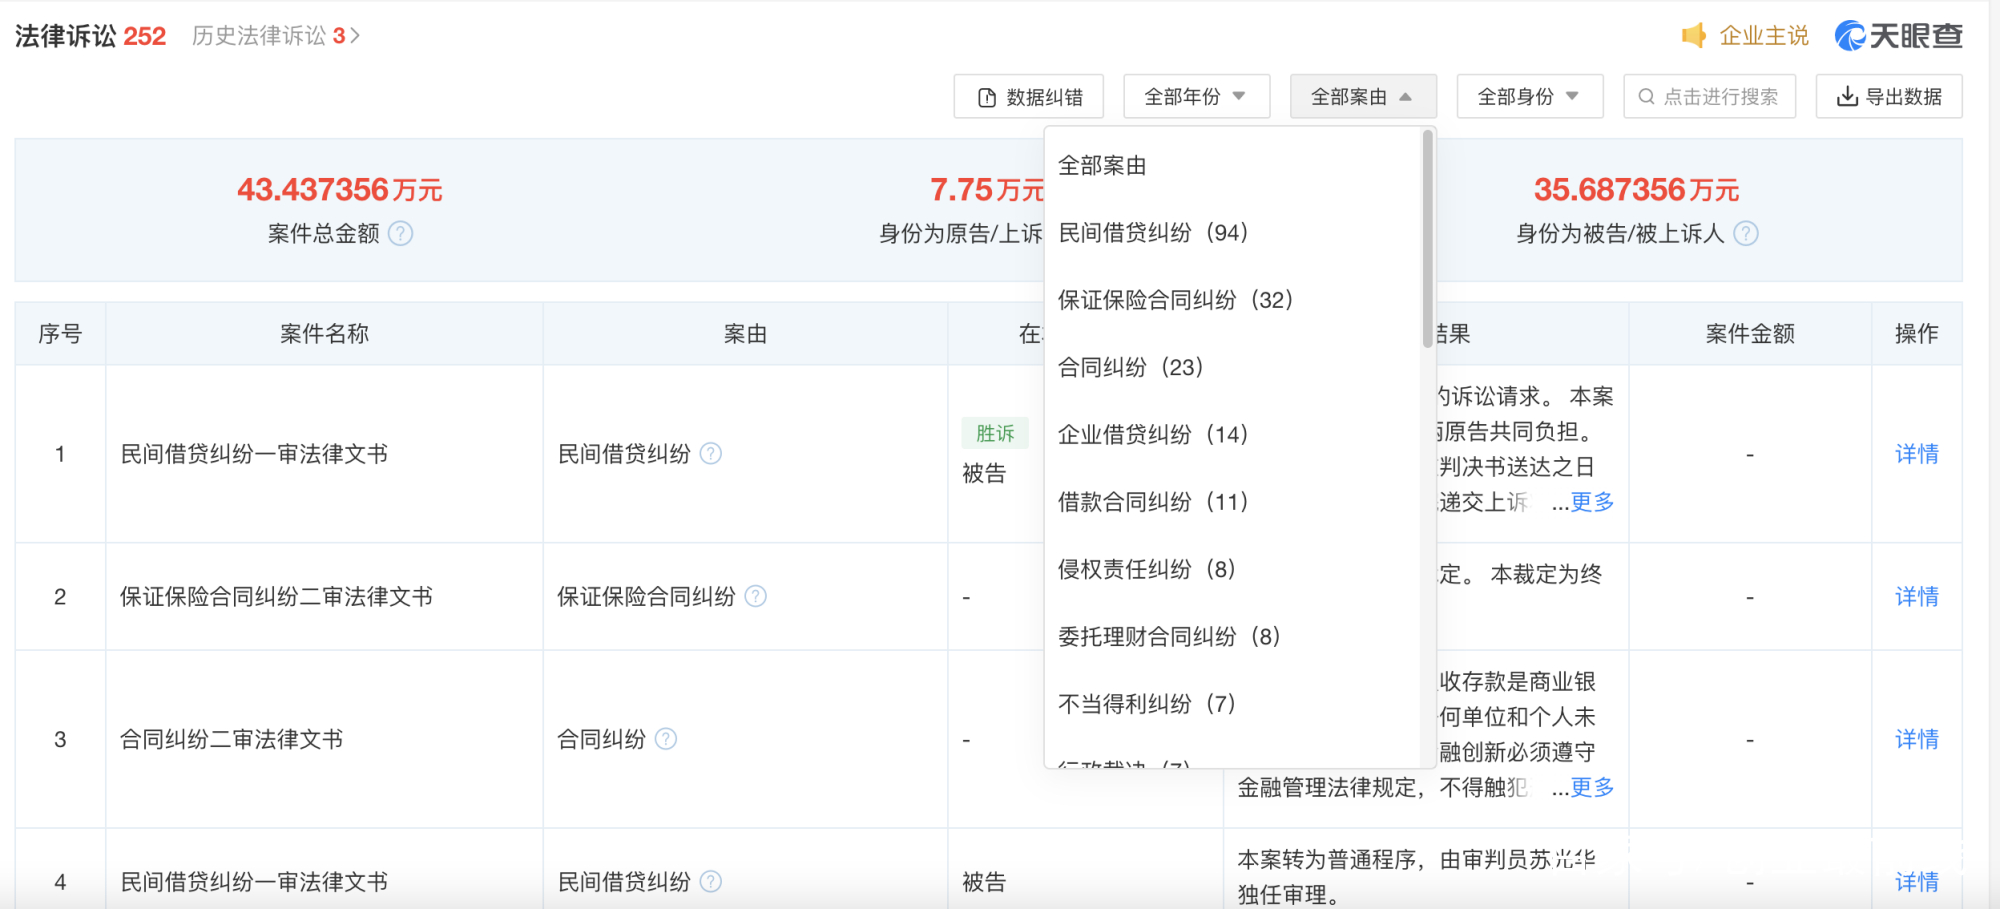The width and height of the screenshot is (2000, 909).
Task: Click the download icon in 导出数据
Action: (1848, 97)
